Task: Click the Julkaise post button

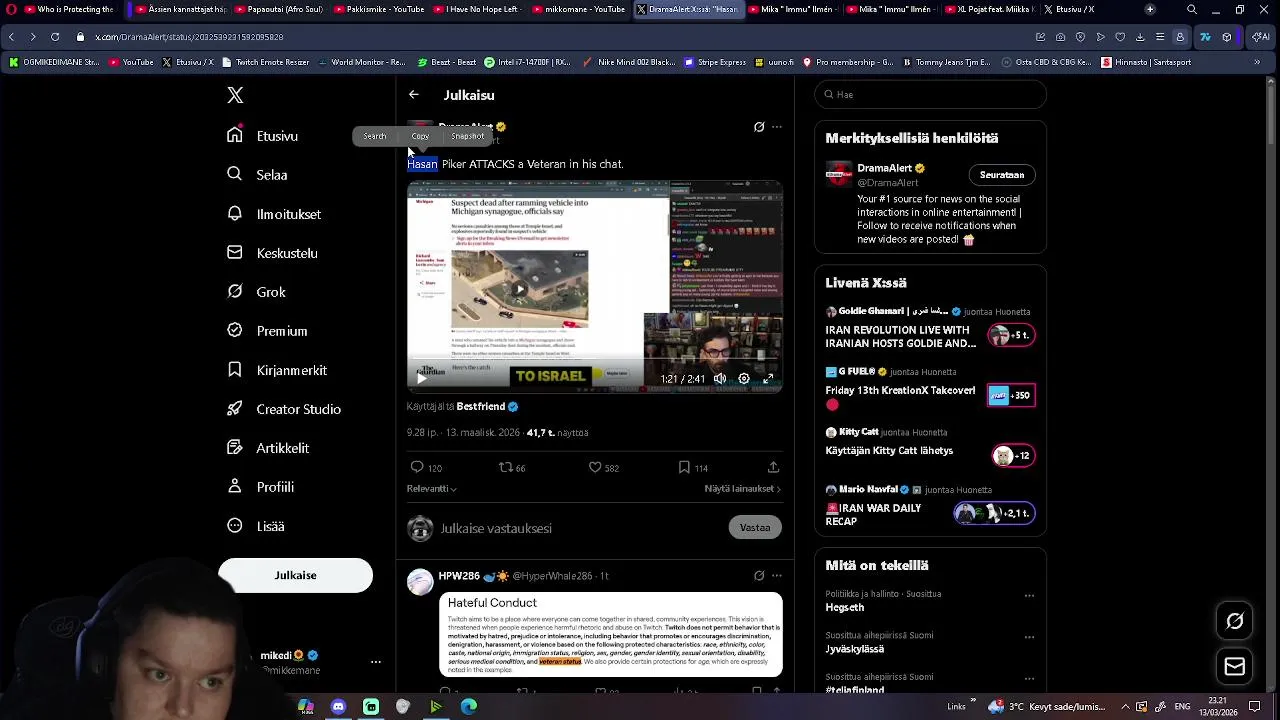Action: (x=295, y=575)
